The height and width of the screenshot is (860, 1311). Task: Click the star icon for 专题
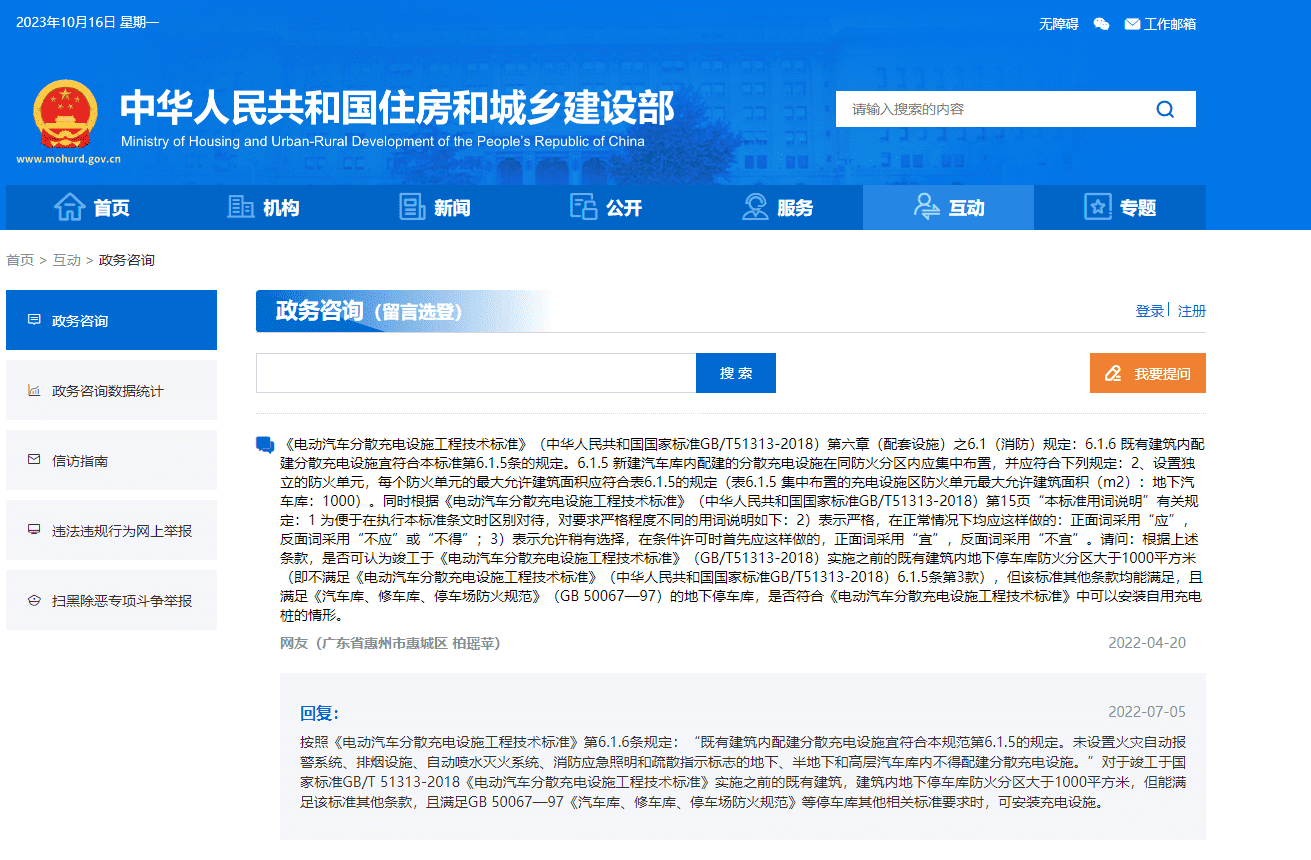tap(1098, 207)
